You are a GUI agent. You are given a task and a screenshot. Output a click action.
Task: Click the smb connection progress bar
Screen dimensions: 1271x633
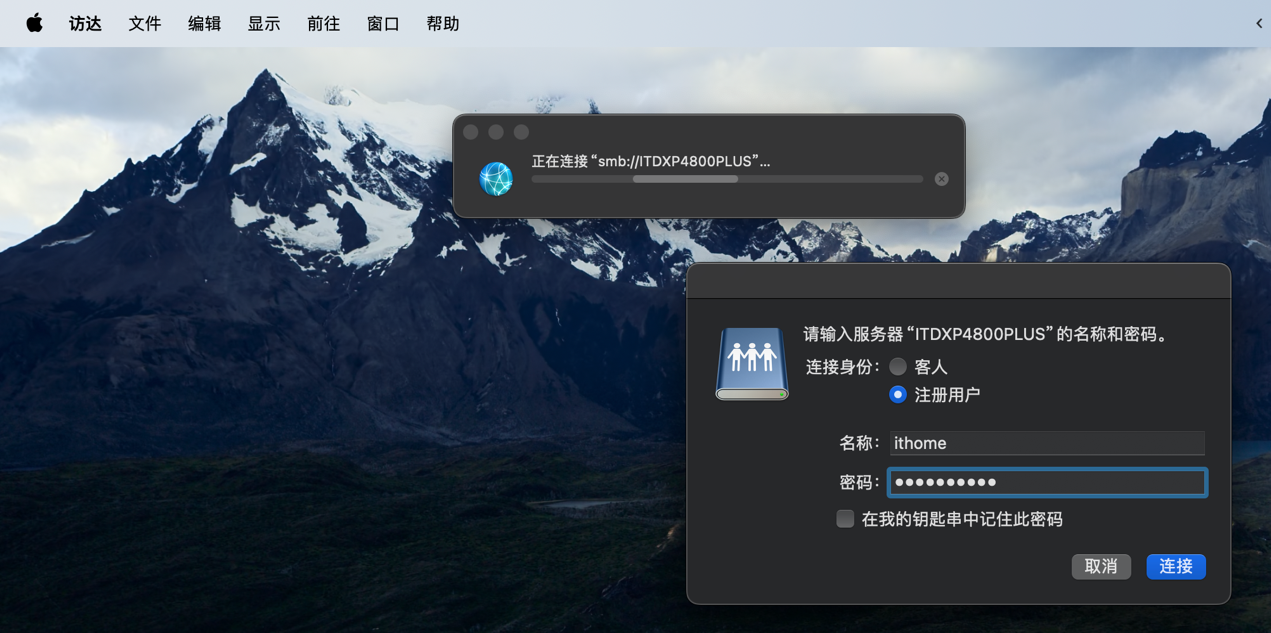727,179
